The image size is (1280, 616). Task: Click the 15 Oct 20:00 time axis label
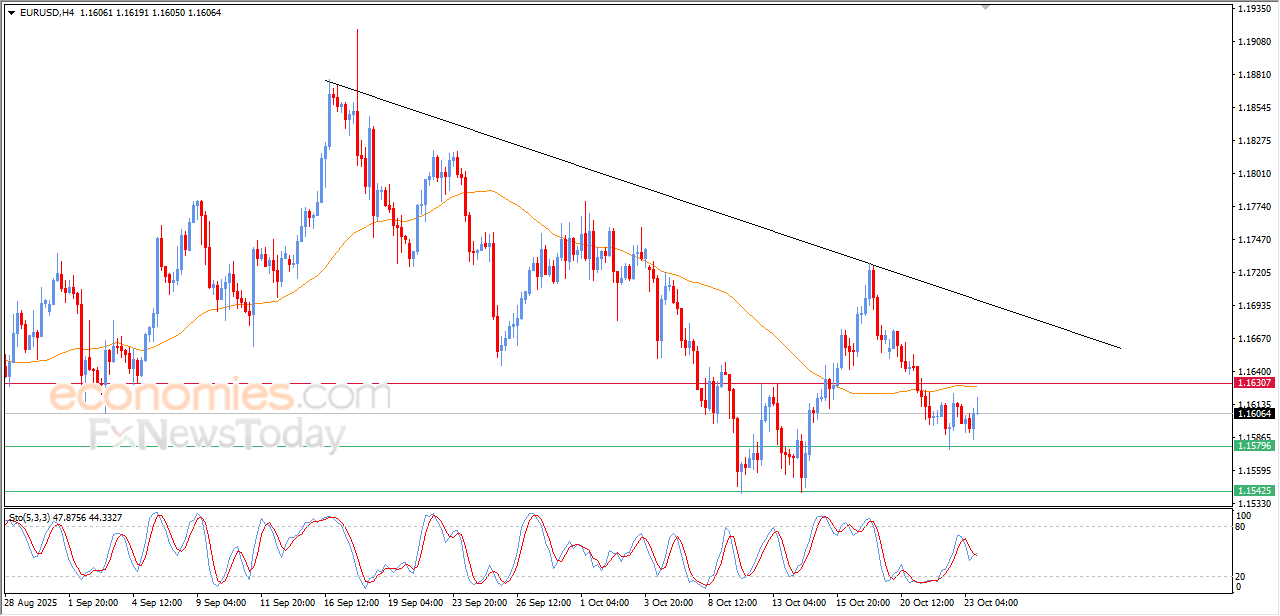[864, 603]
